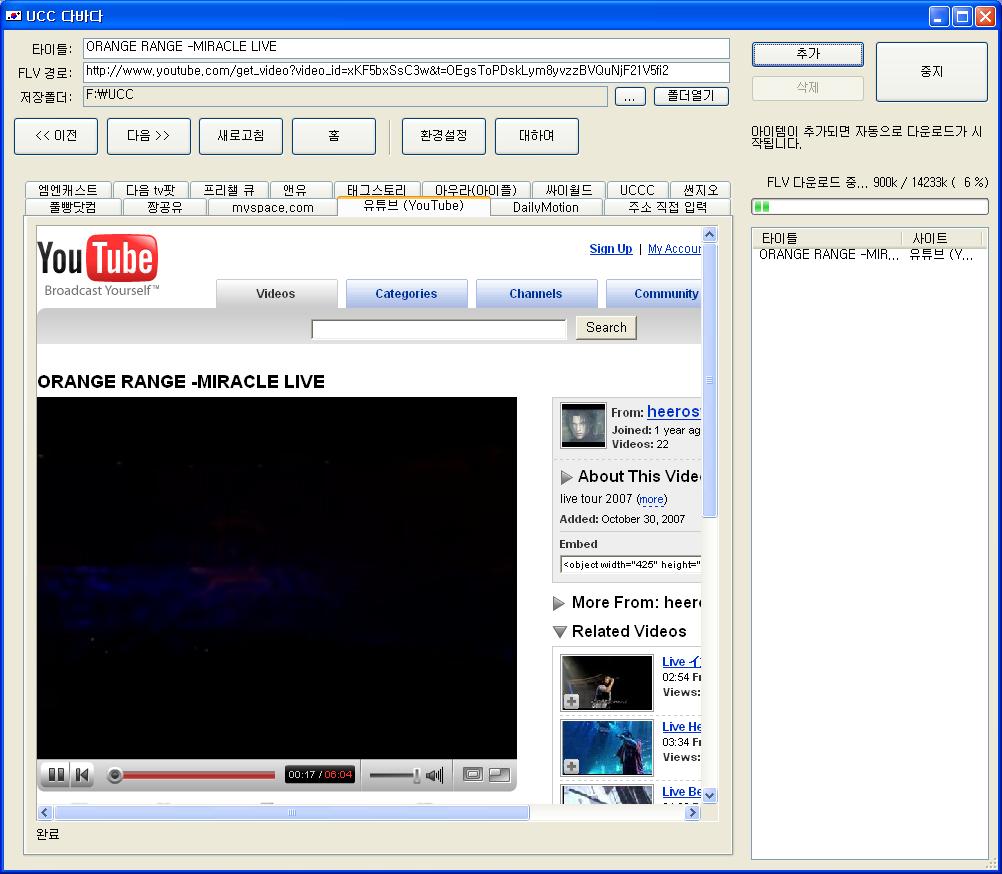Switch to the 짱공유 tab

pyautogui.click(x=165, y=207)
